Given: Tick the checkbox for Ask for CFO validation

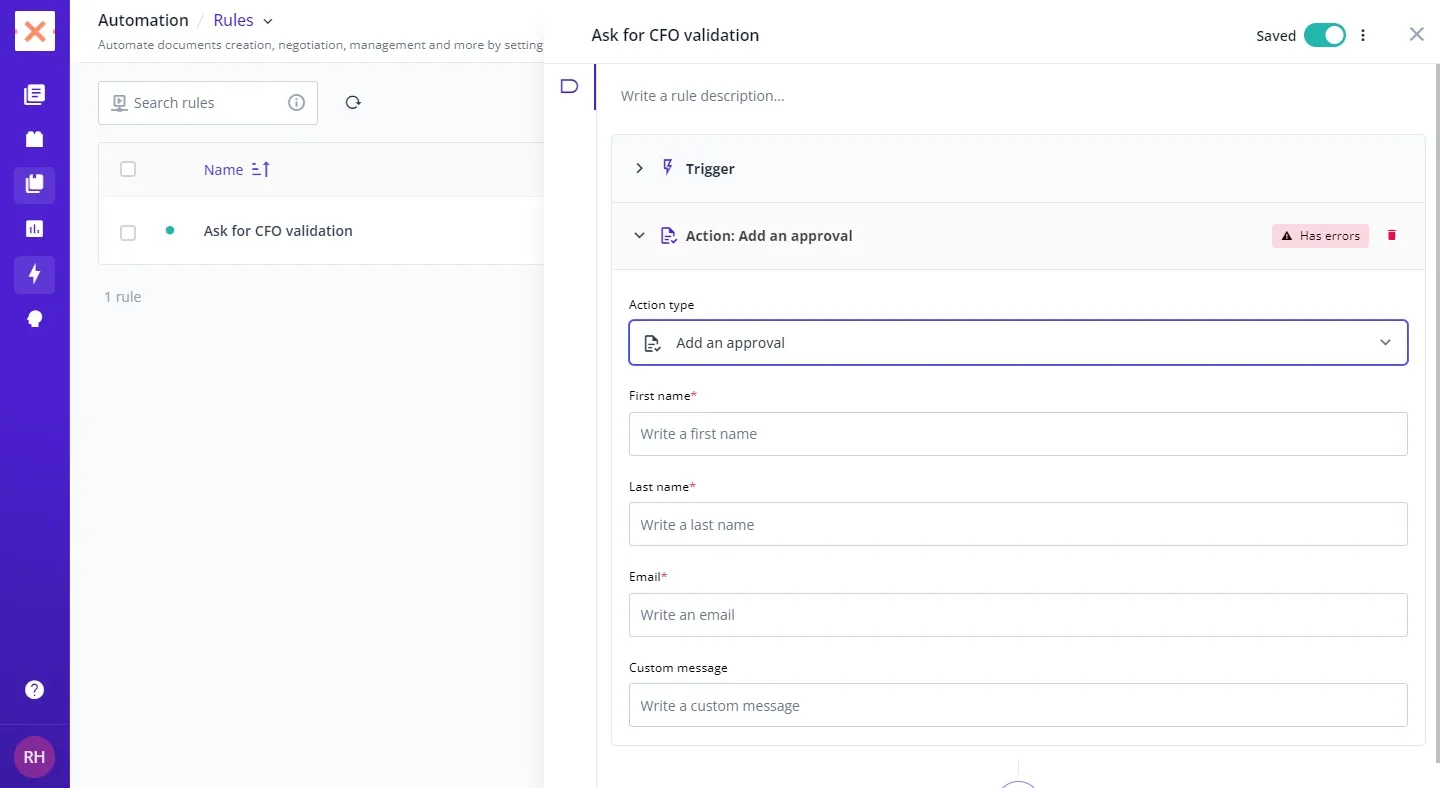Looking at the screenshot, I should pyautogui.click(x=128, y=232).
